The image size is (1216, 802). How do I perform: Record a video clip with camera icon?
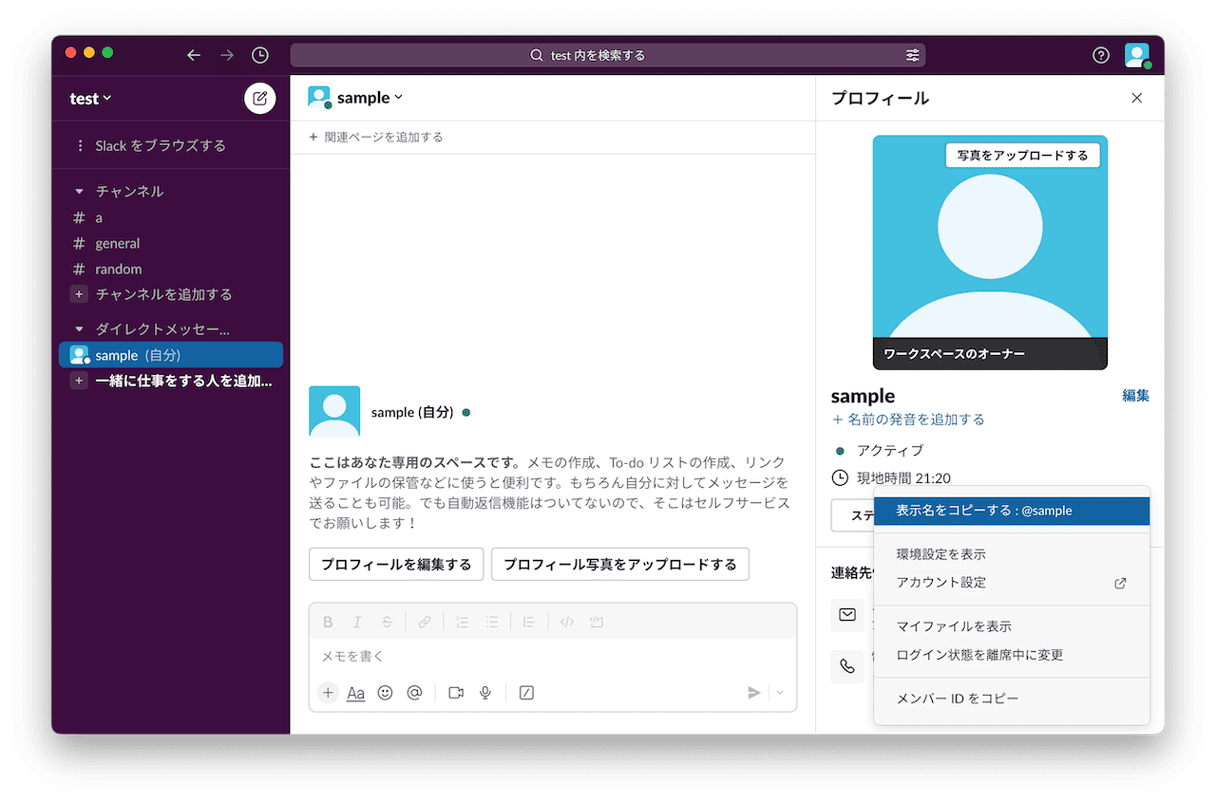[x=456, y=692]
